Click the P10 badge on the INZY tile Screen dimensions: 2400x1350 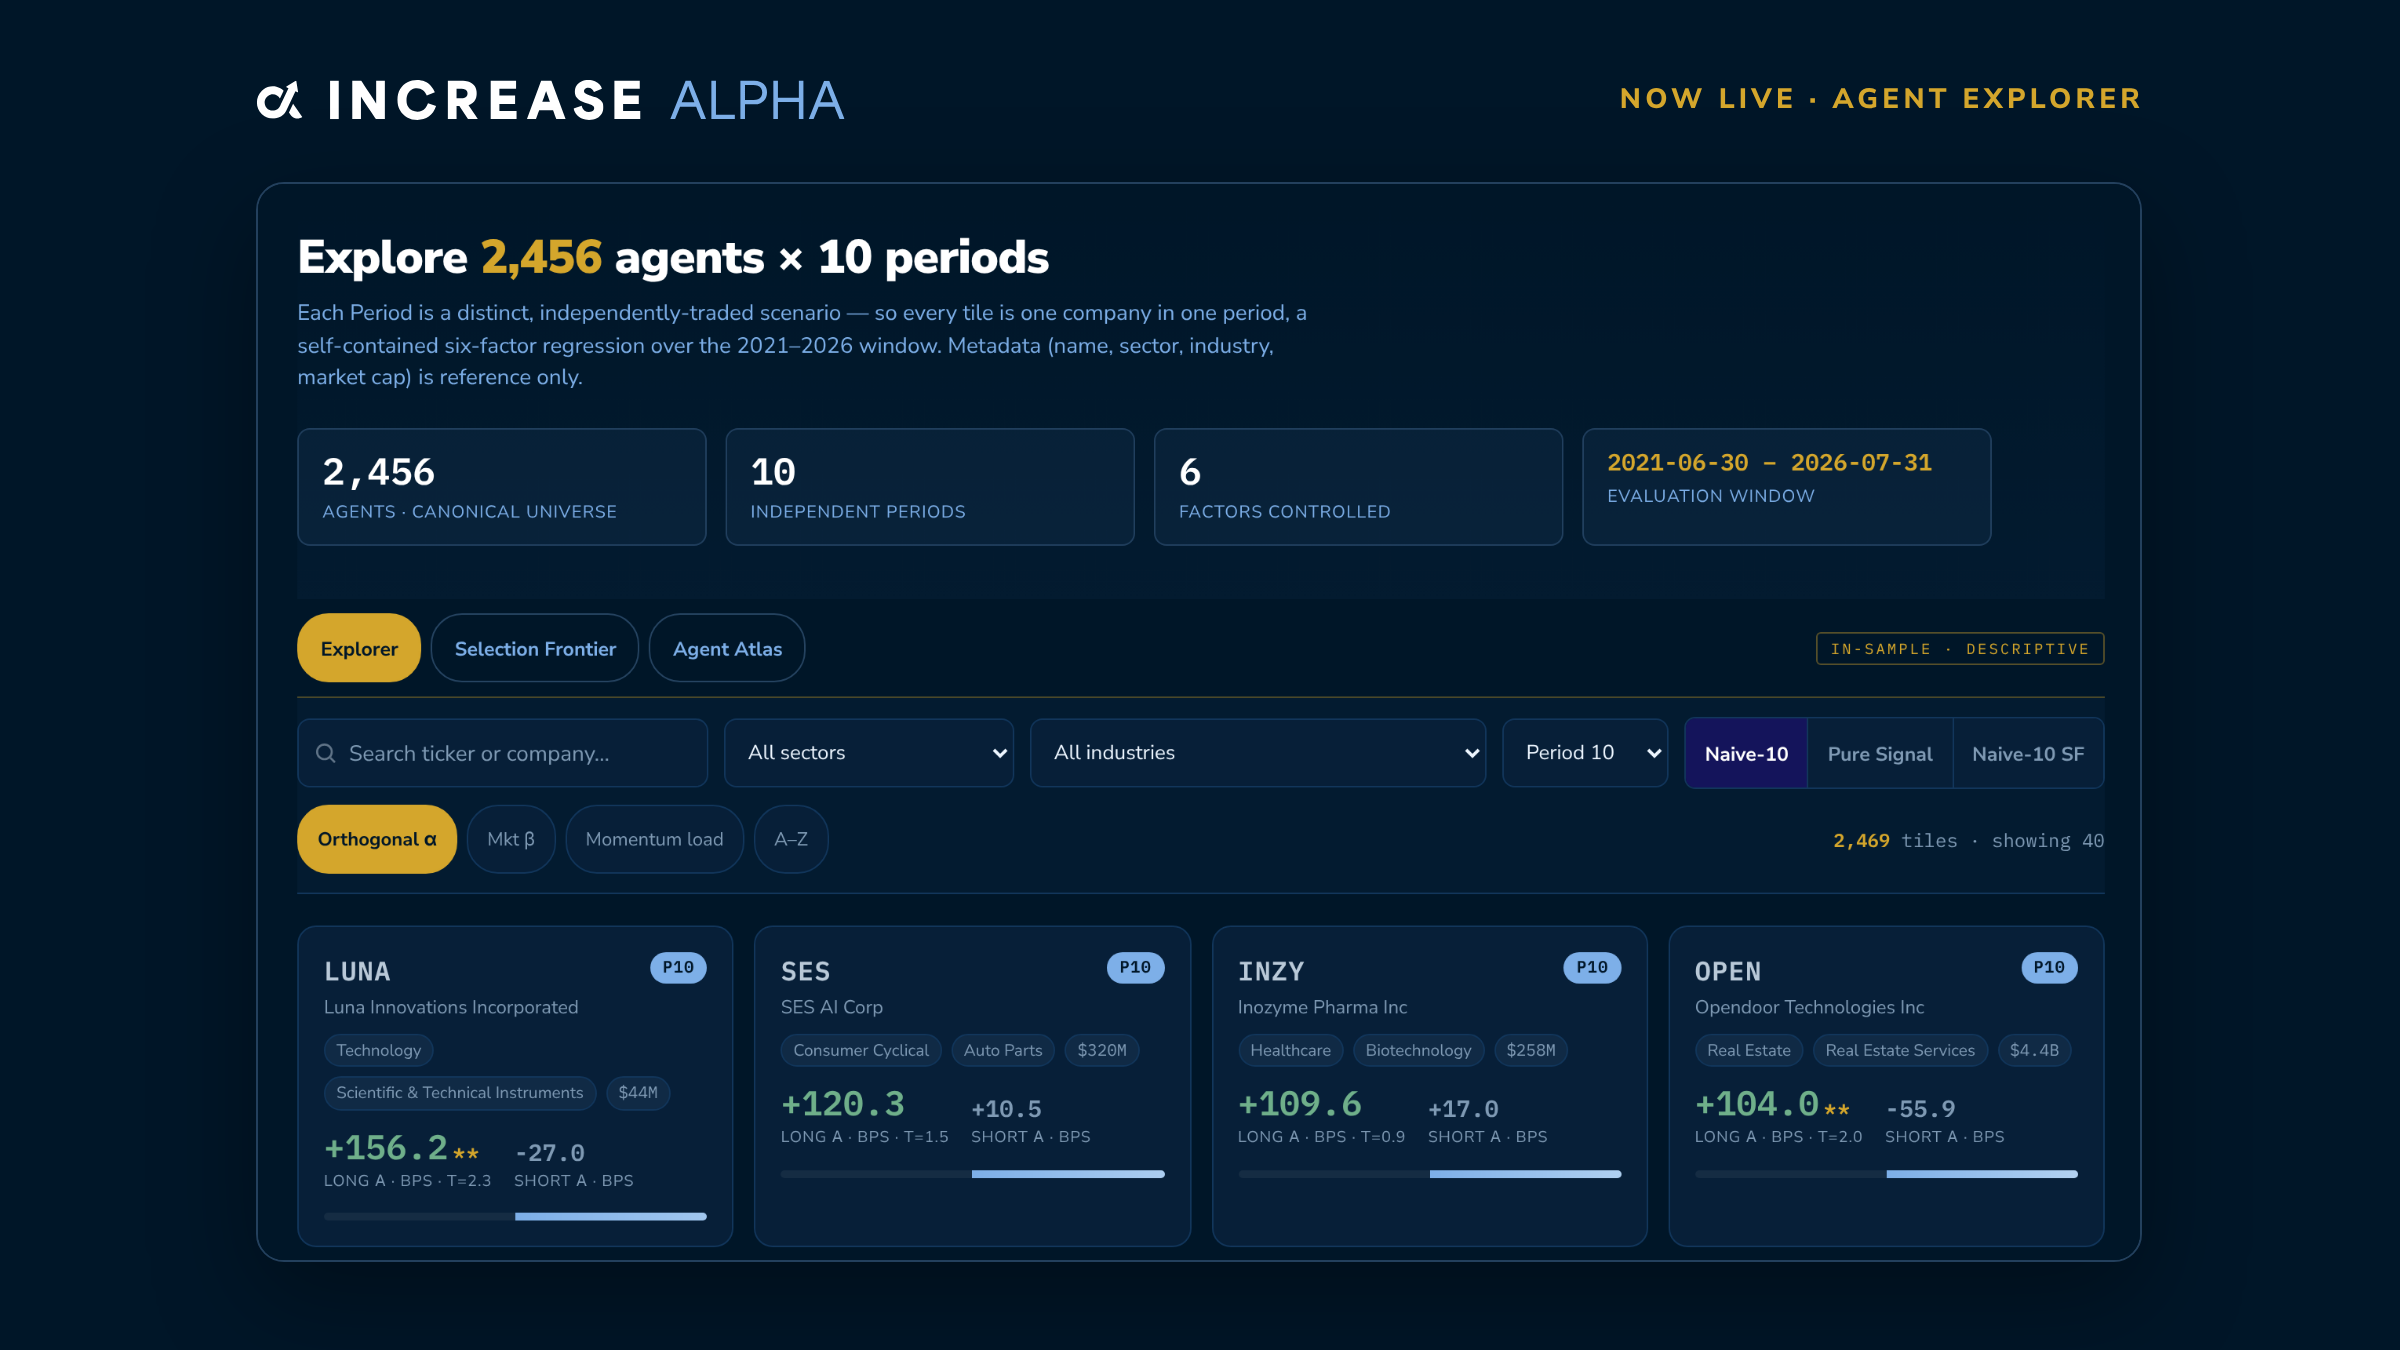coord(1592,967)
